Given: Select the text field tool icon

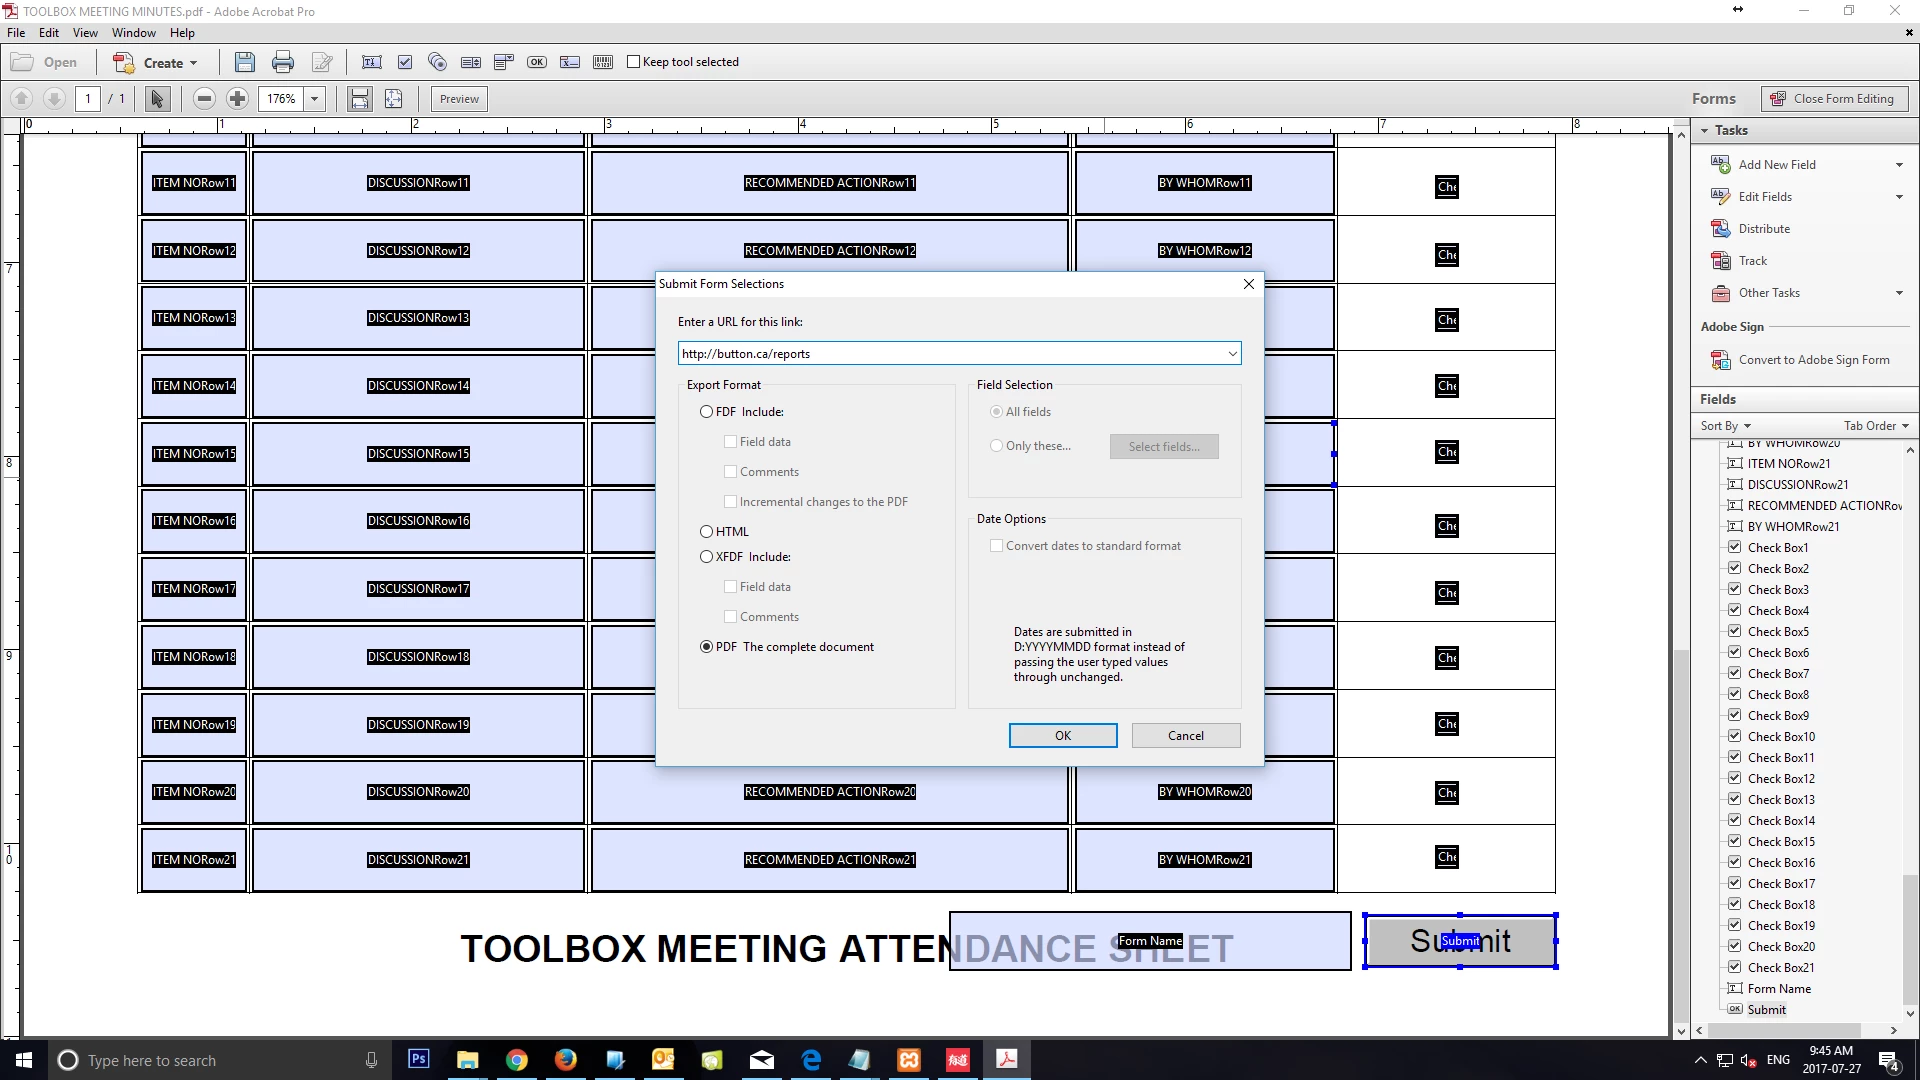Looking at the screenshot, I should (x=371, y=62).
